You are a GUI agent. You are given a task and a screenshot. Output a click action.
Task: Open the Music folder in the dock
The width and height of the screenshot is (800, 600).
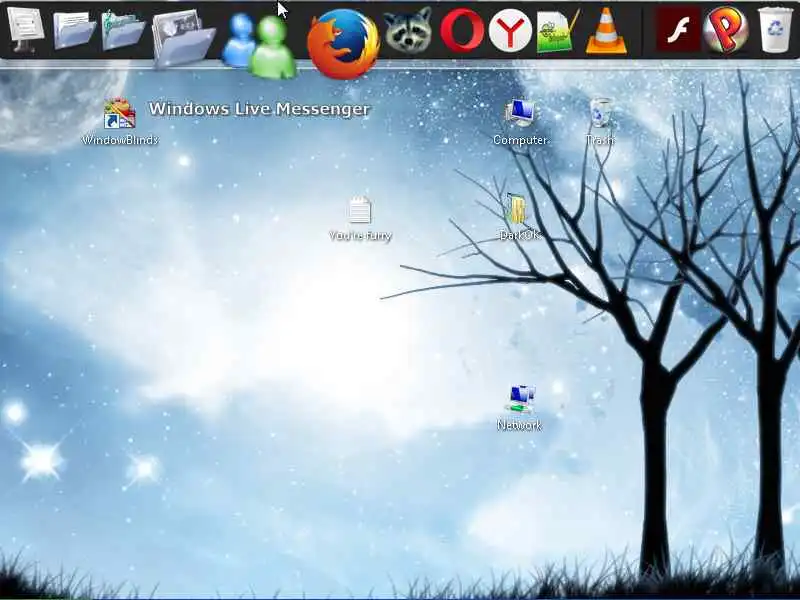tap(122, 30)
